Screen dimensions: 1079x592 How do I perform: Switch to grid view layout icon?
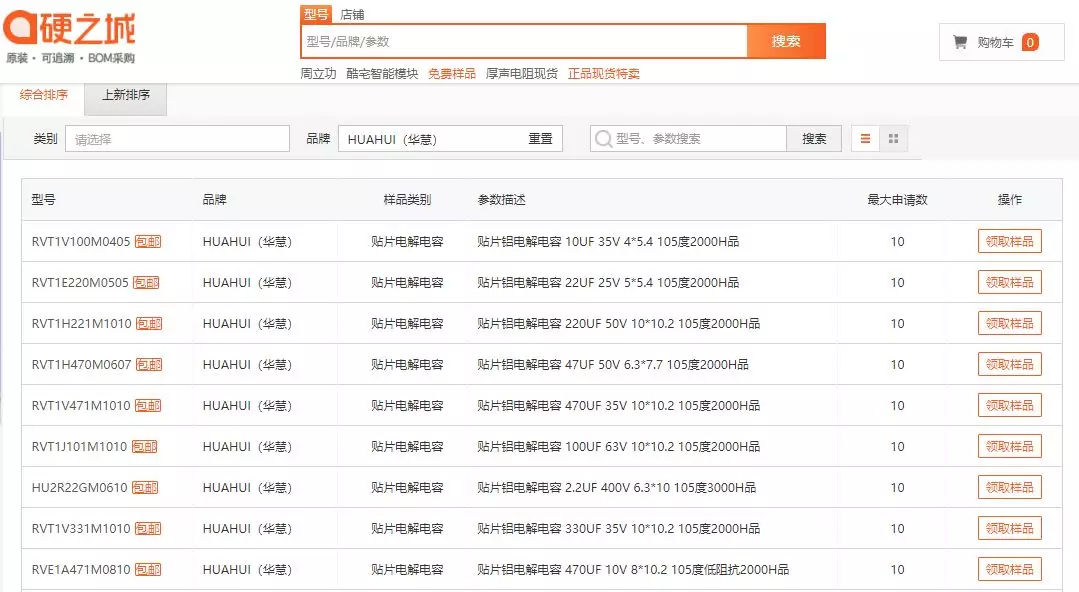click(894, 139)
